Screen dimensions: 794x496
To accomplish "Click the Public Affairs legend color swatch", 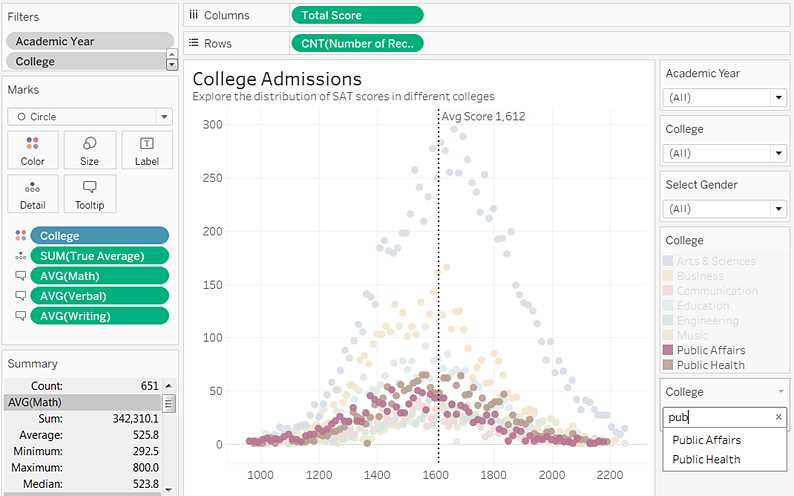I will pyautogui.click(x=669, y=350).
